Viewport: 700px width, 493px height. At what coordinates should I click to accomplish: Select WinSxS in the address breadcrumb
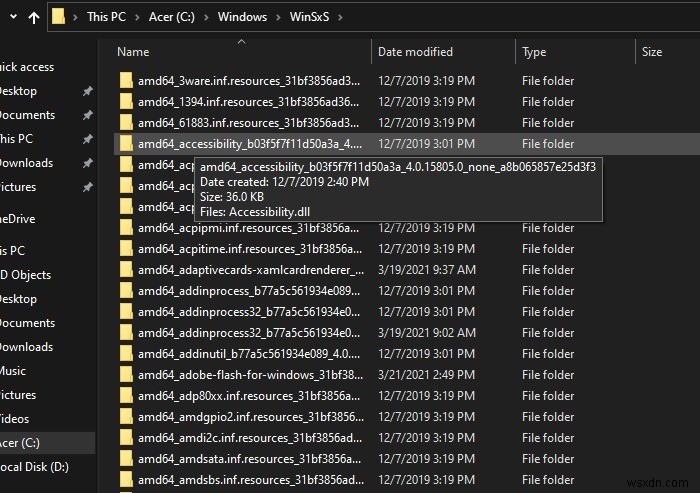click(x=309, y=17)
